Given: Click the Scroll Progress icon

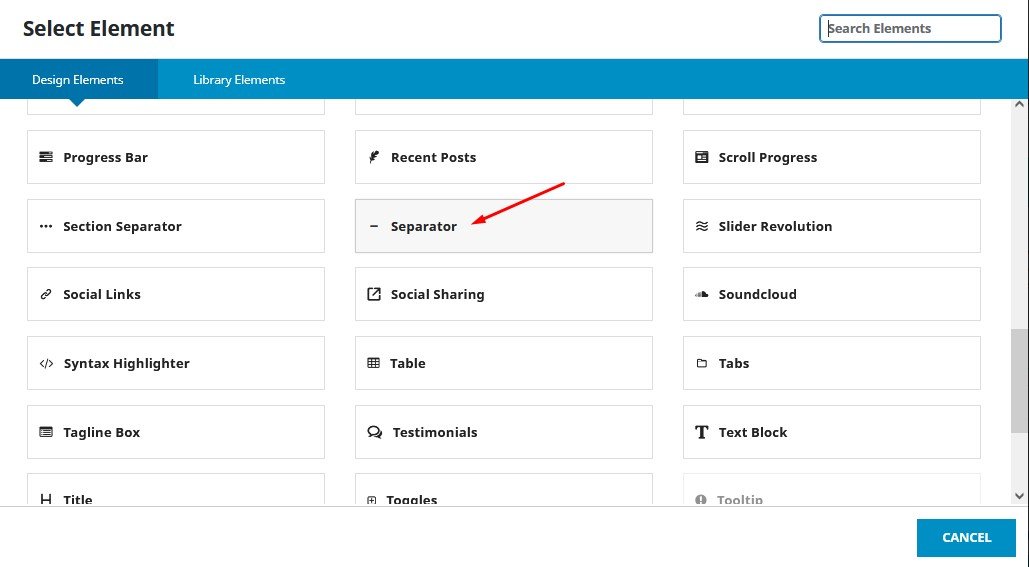Looking at the screenshot, I should click(x=701, y=157).
